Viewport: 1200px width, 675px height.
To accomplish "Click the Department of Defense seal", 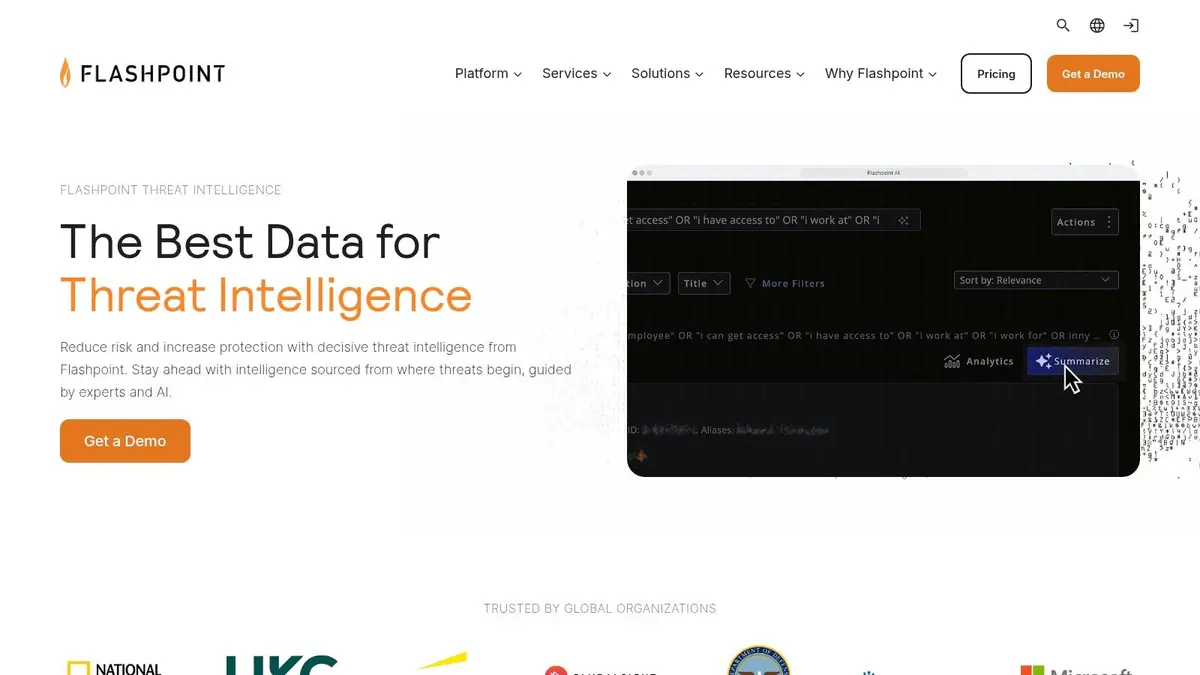I will (758, 660).
